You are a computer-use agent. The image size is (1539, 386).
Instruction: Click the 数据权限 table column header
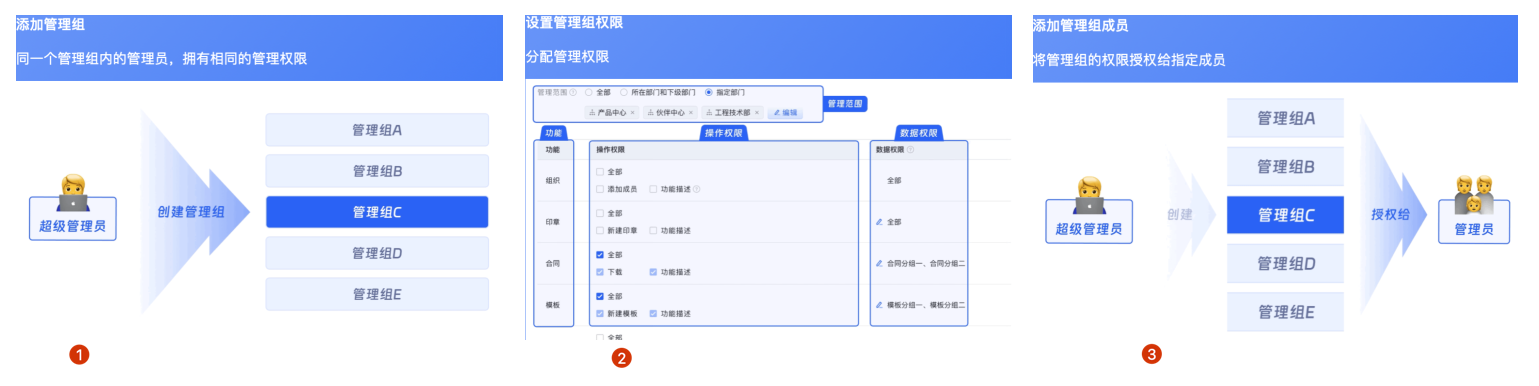tap(889, 150)
